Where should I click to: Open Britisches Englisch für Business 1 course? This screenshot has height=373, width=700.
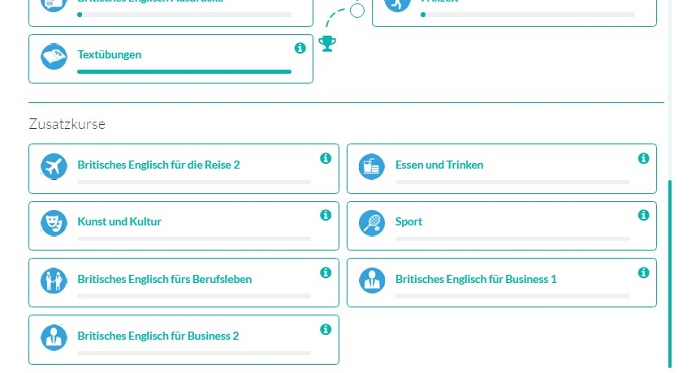(476, 279)
